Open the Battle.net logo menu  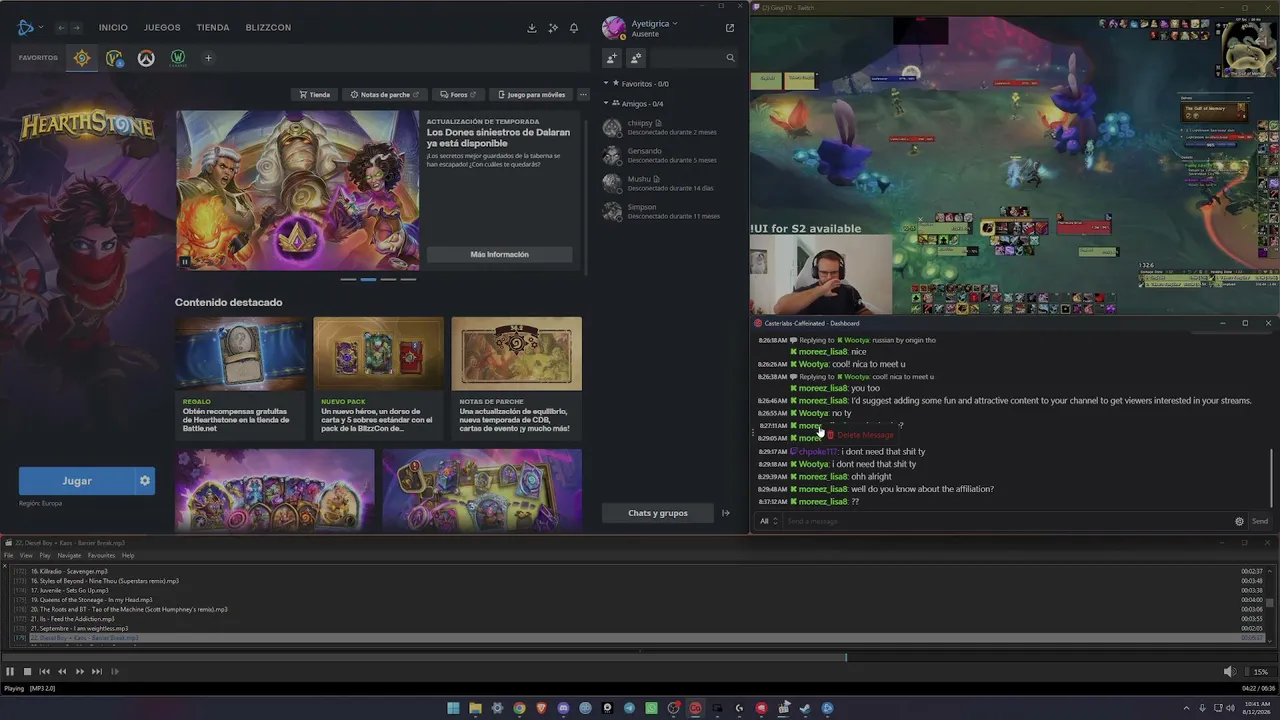[x=29, y=27]
